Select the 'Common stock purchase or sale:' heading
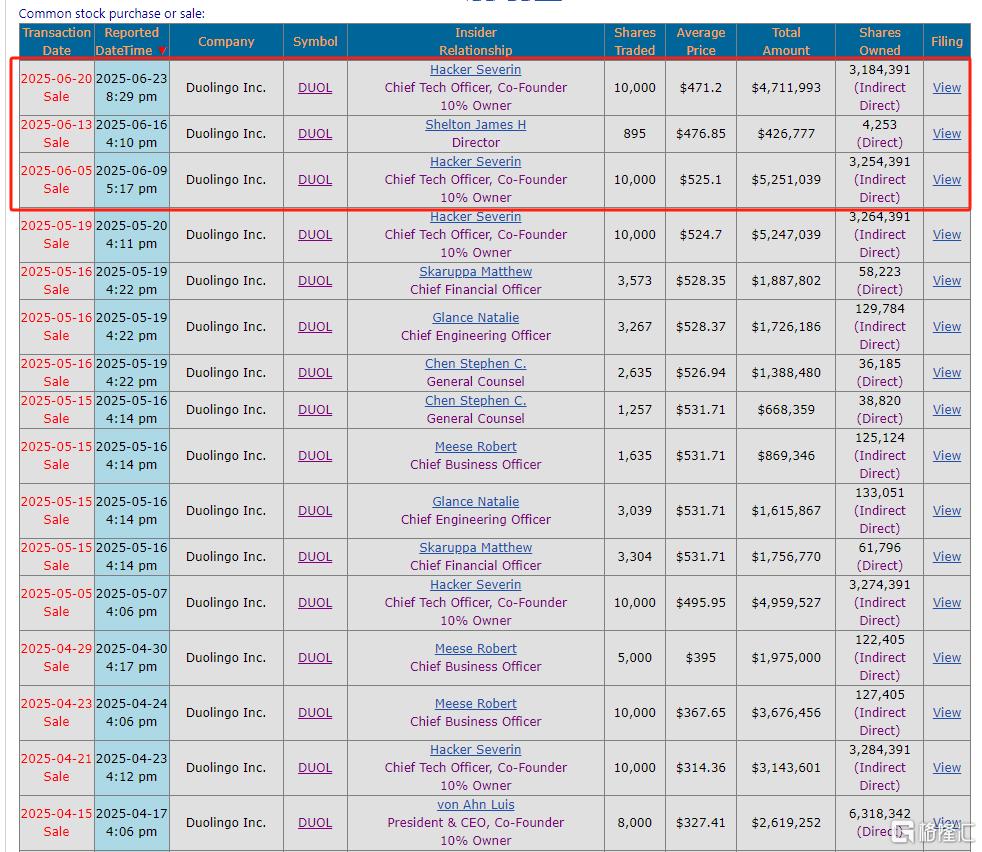Image resolution: width=982 pixels, height=852 pixels. tap(111, 13)
